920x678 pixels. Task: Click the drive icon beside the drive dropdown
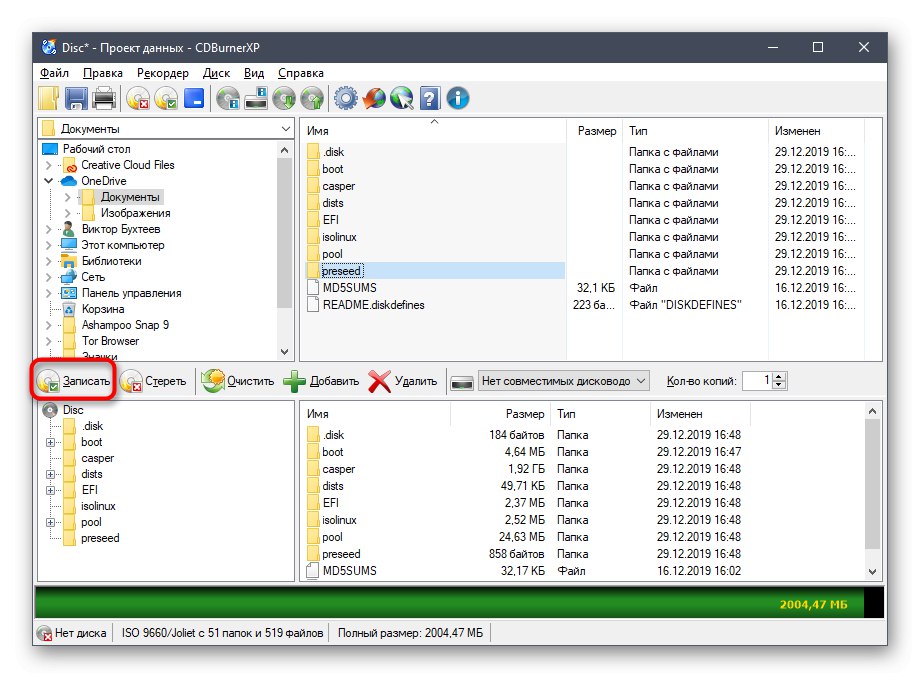click(462, 382)
